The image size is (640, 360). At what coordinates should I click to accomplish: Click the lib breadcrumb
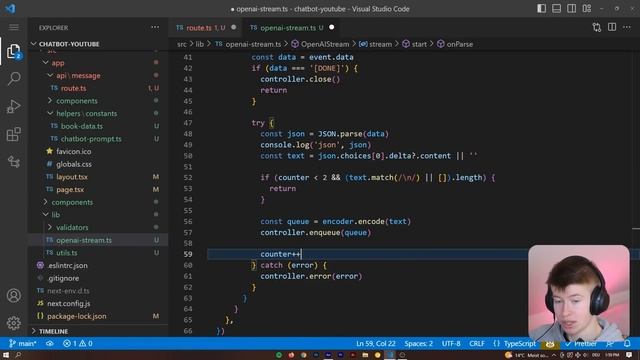pyautogui.click(x=199, y=44)
